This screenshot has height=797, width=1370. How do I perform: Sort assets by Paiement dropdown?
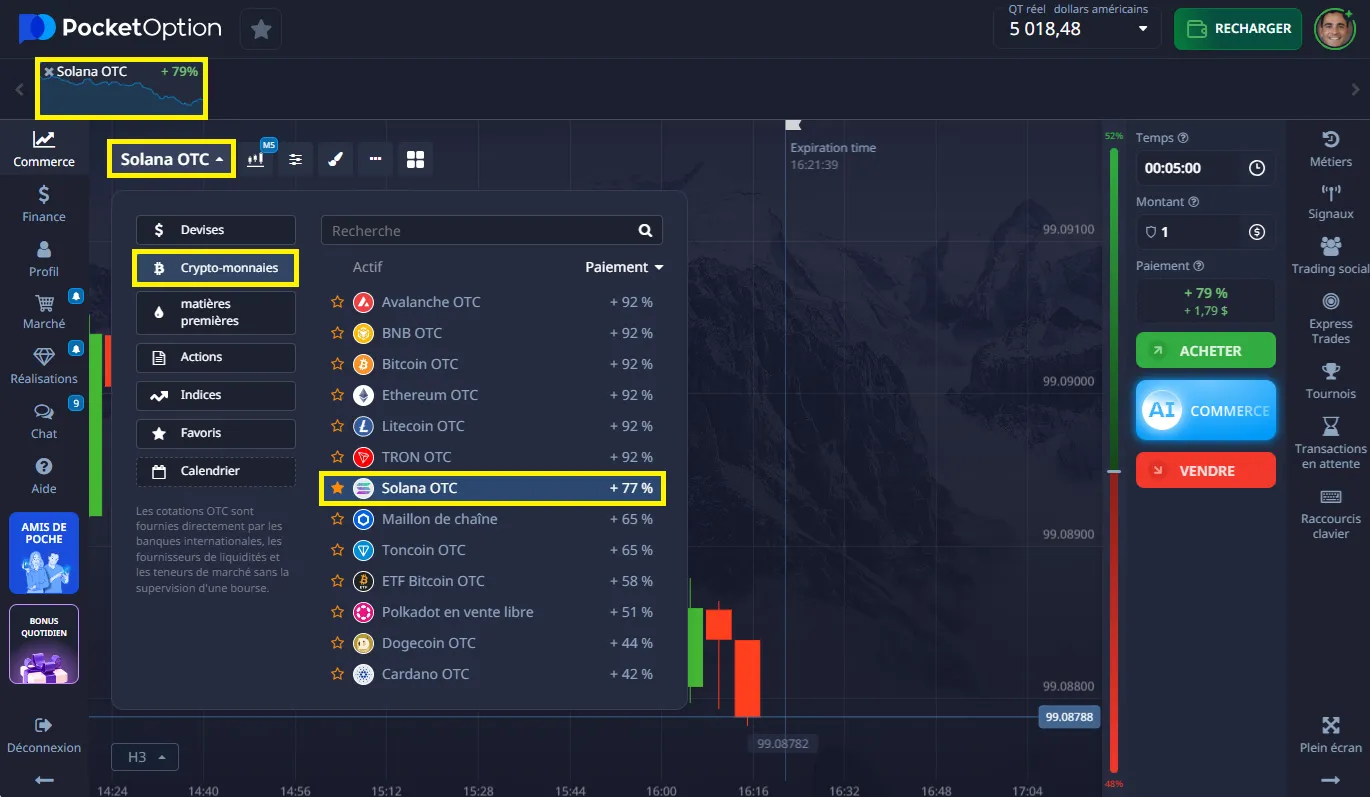tap(624, 267)
